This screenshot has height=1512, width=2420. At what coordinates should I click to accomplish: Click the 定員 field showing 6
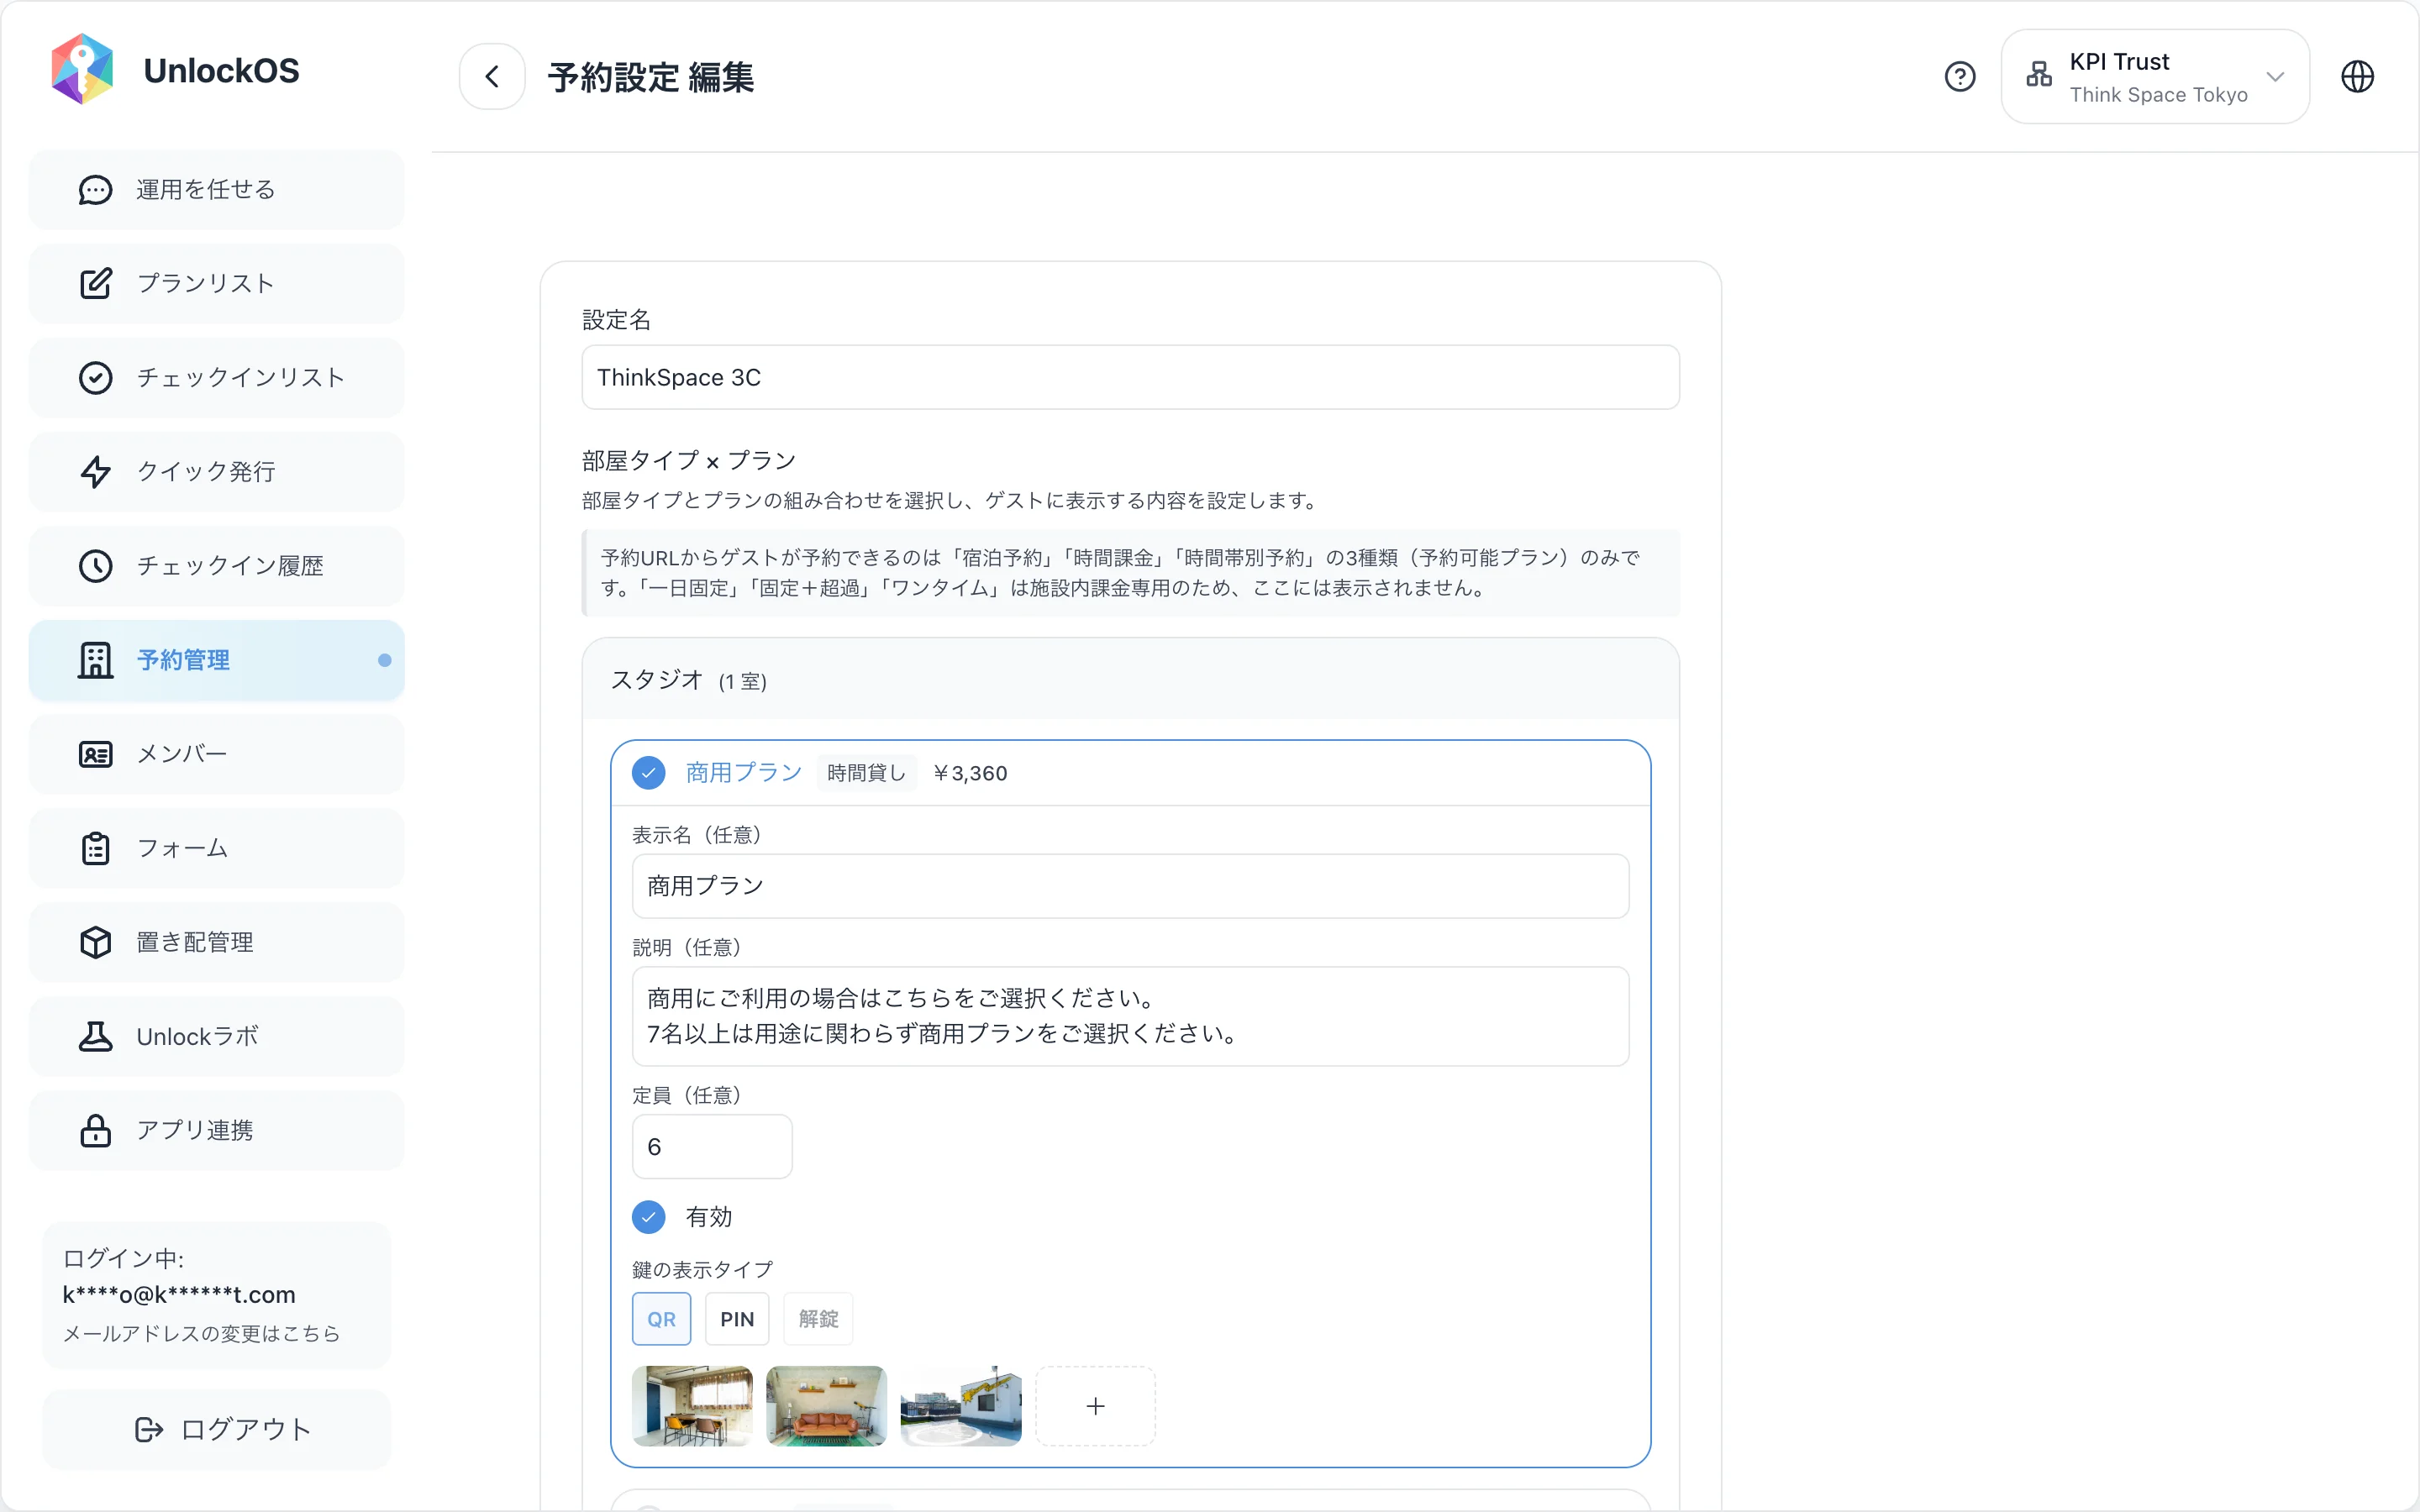(712, 1147)
